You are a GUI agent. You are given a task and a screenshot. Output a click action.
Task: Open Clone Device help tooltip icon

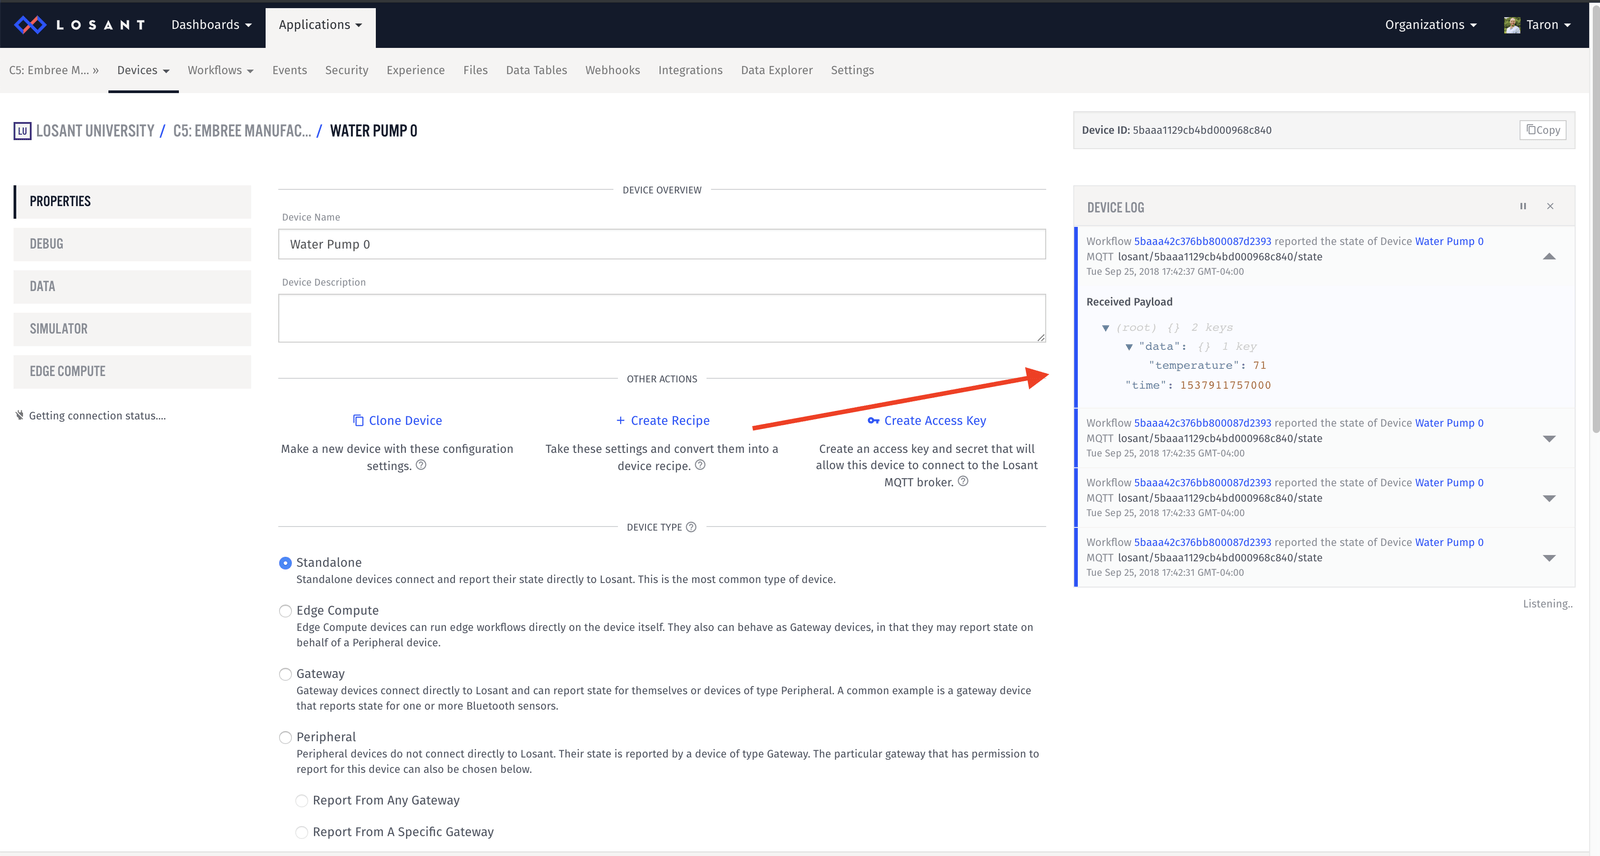[421, 465]
